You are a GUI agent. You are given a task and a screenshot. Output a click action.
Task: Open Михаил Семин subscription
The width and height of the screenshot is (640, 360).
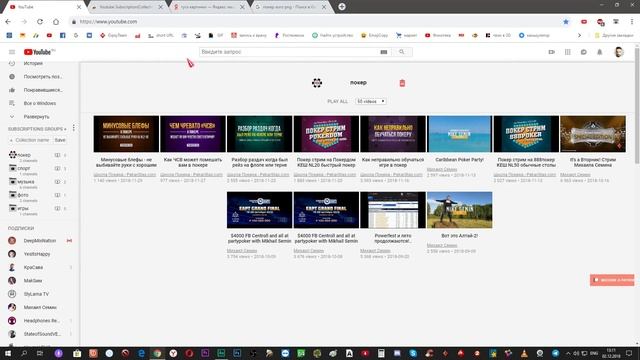(x=40, y=307)
